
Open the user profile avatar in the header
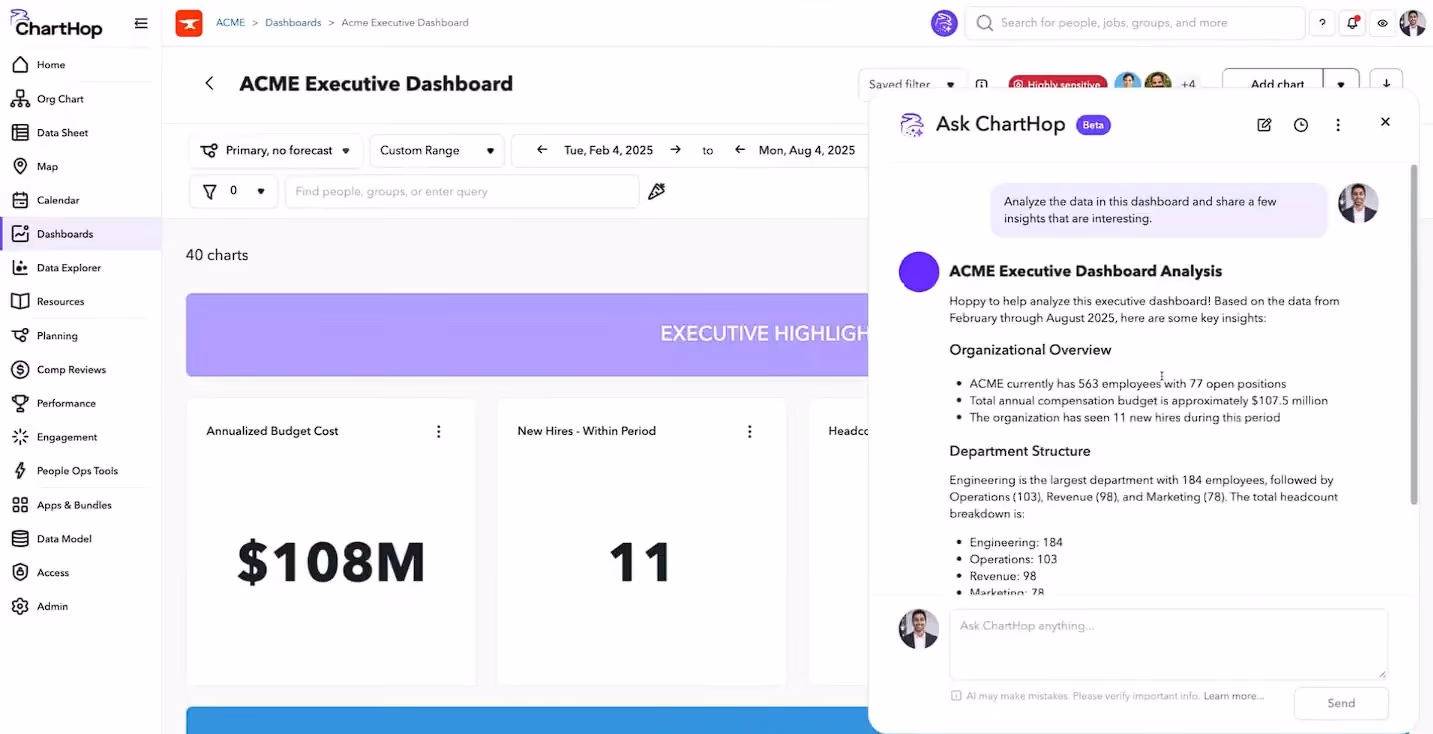1412,23
